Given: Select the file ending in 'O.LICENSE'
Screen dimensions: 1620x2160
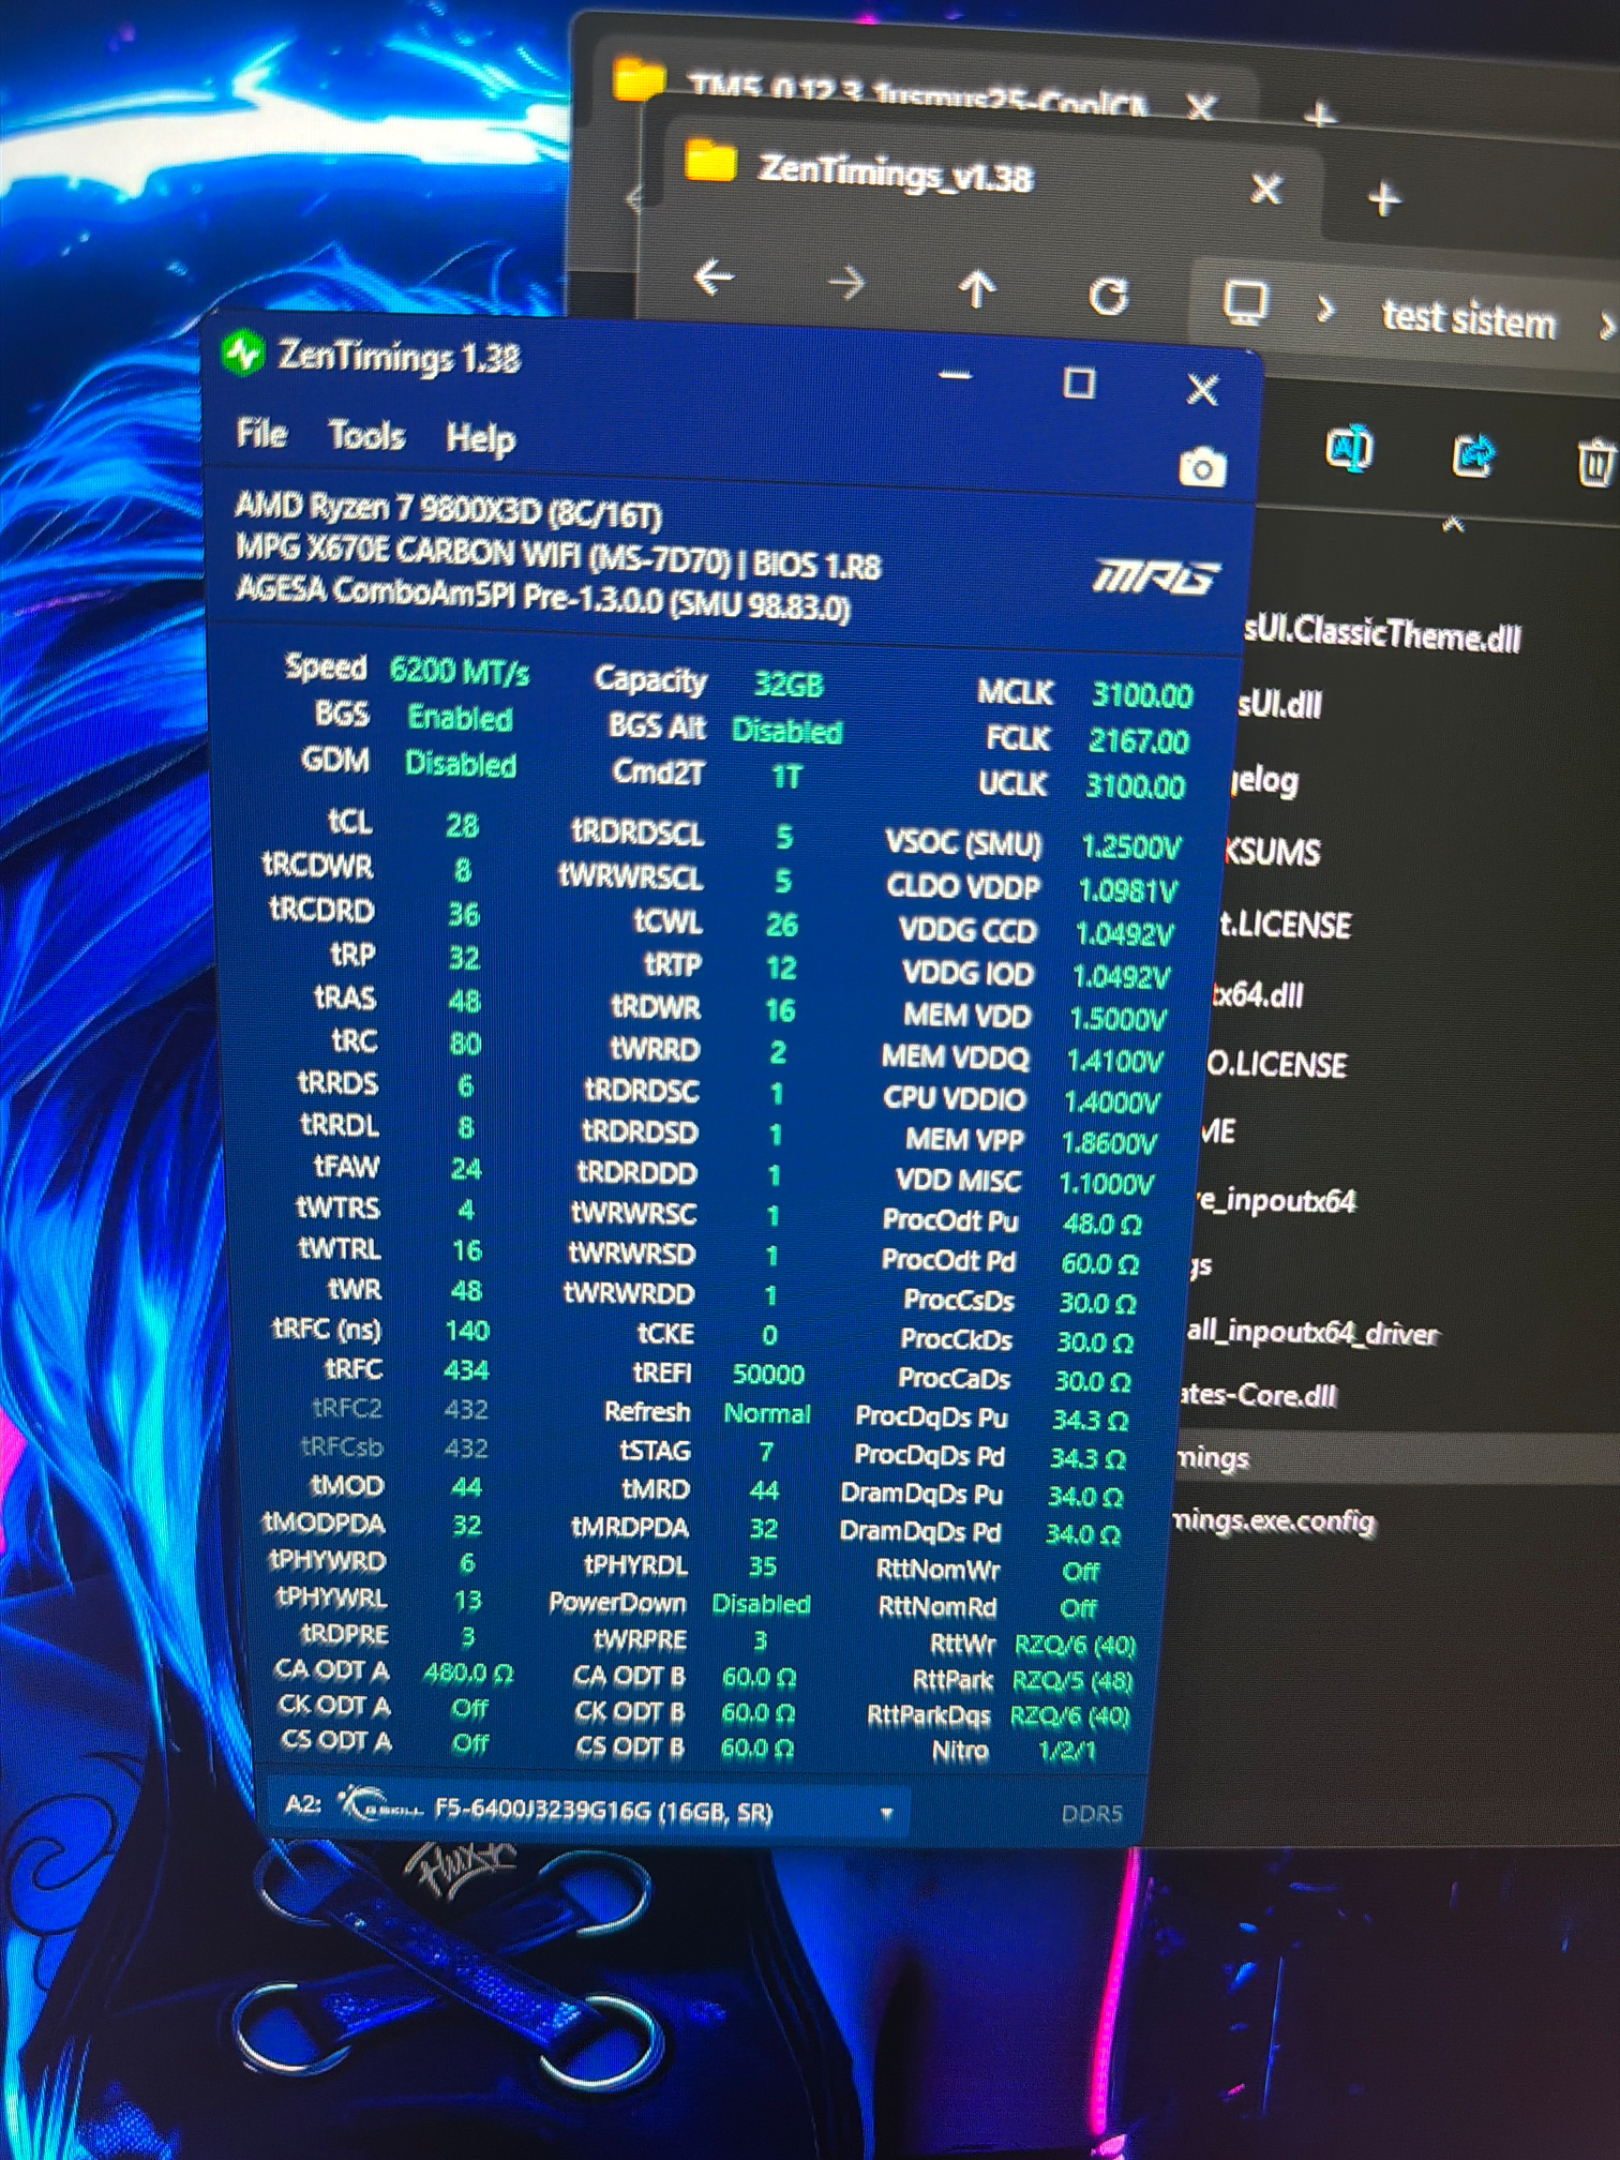Looking at the screenshot, I should tap(1277, 1064).
